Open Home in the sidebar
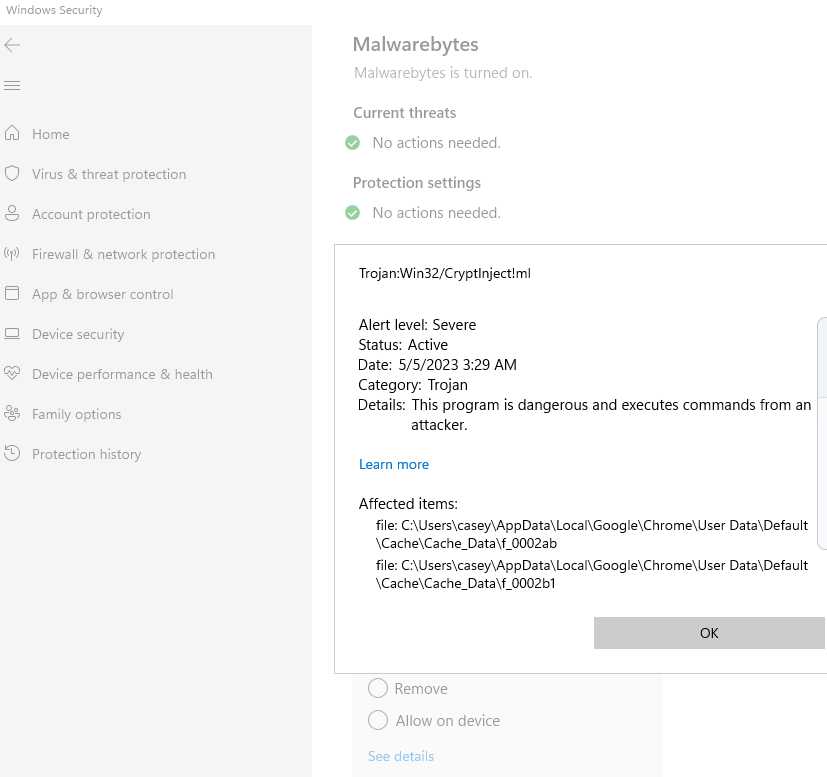 click(51, 134)
